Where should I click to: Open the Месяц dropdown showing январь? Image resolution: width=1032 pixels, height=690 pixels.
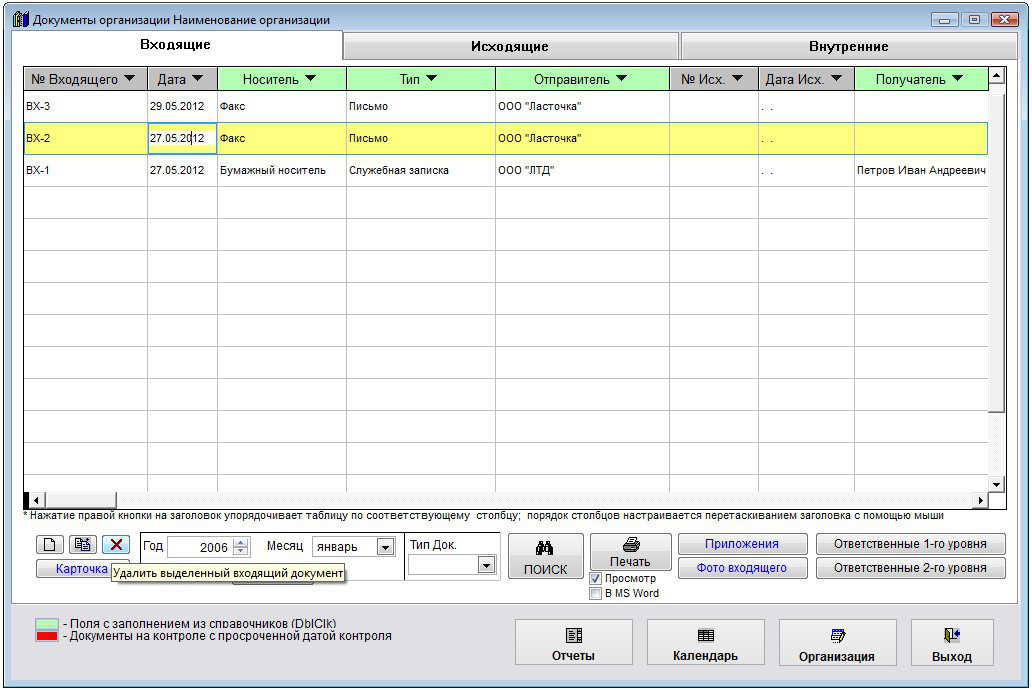pyautogui.click(x=385, y=546)
